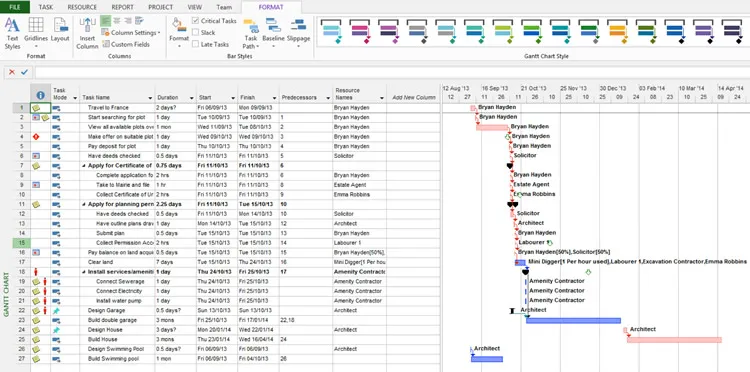Switch to the TASK ribbon tab
The height and width of the screenshot is (372, 750).
click(46, 7)
